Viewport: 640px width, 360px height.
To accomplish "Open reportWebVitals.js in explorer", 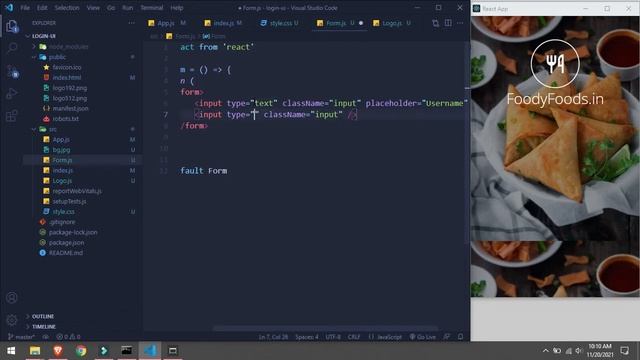I will (x=77, y=191).
